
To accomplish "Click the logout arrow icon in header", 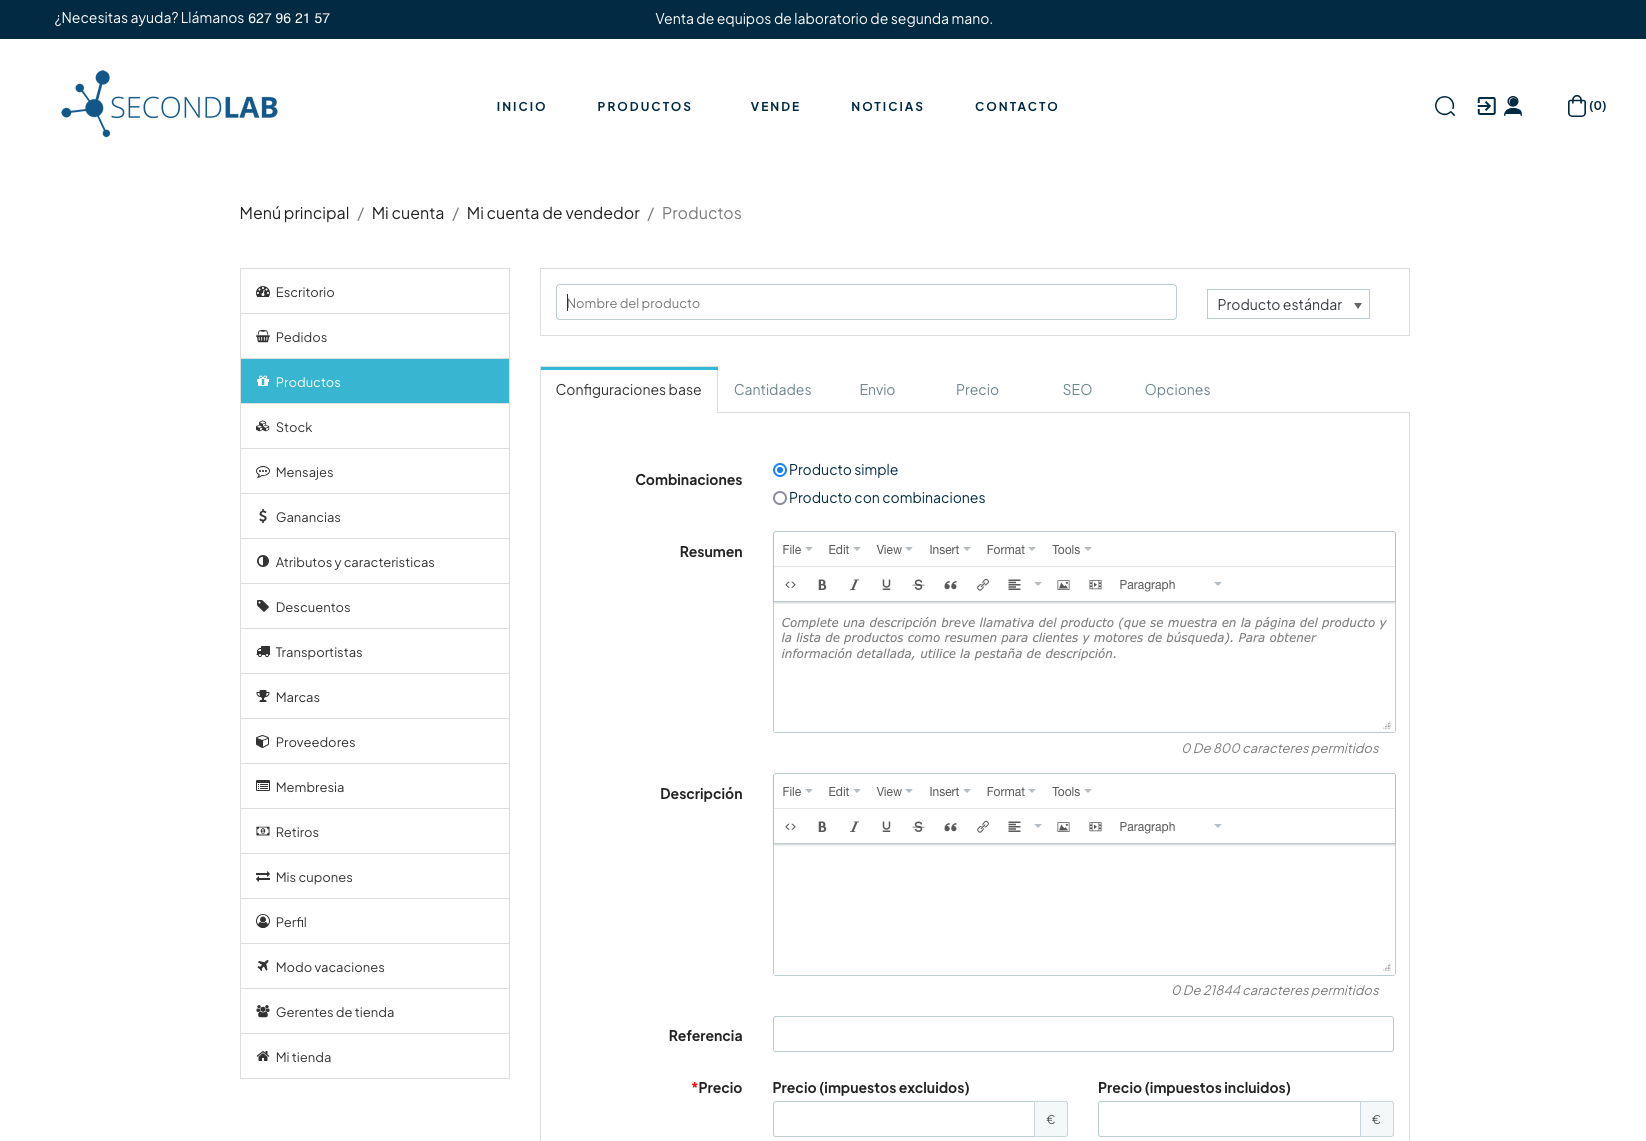I will [1486, 106].
